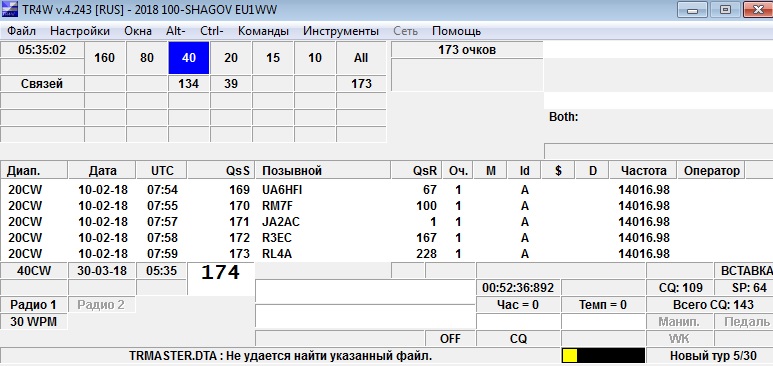
Task: Click the UTC column header
Action: (x=162, y=171)
